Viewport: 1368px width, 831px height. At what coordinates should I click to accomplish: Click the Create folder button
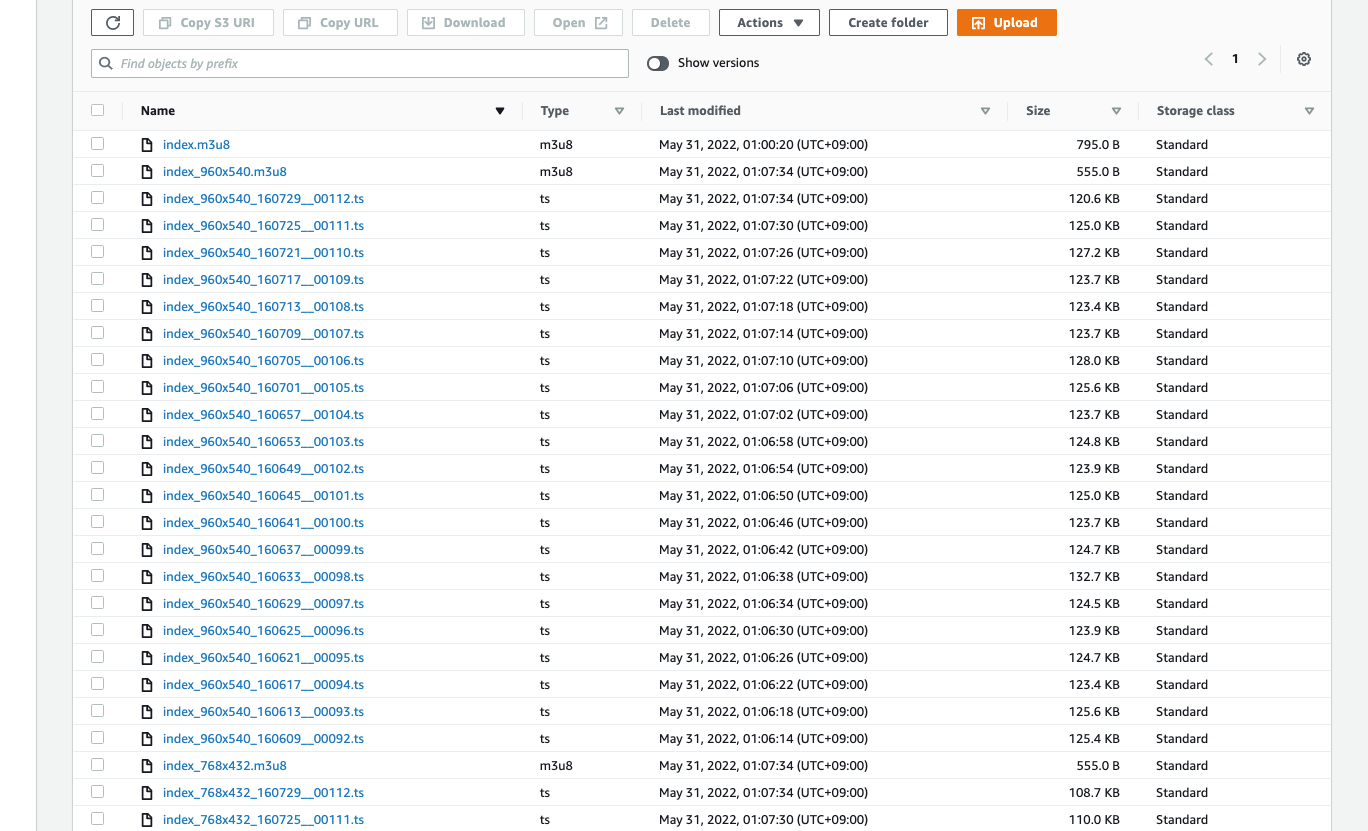coord(888,23)
